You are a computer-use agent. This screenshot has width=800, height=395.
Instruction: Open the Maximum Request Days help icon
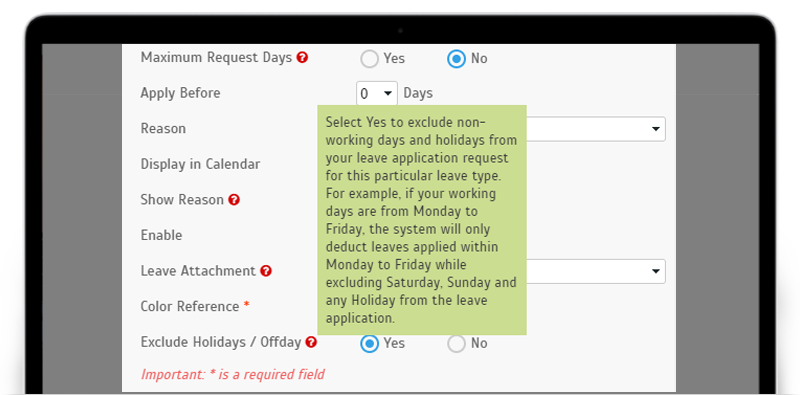pyautogui.click(x=302, y=58)
